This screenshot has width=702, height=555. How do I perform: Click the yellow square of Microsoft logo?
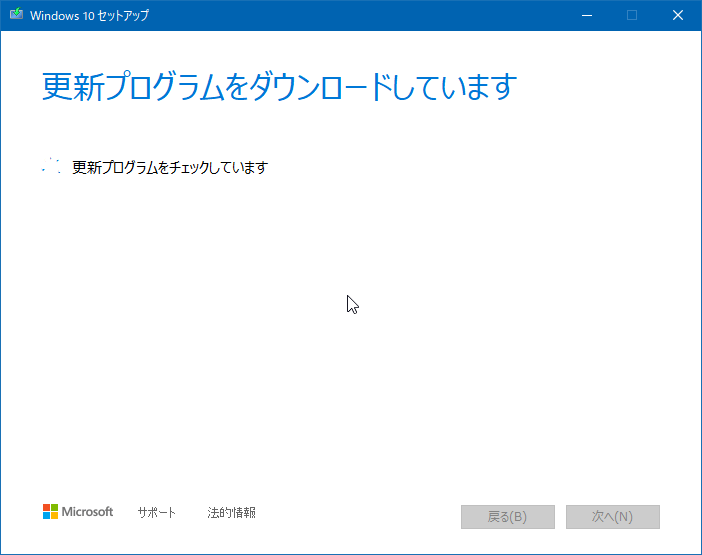[54, 516]
